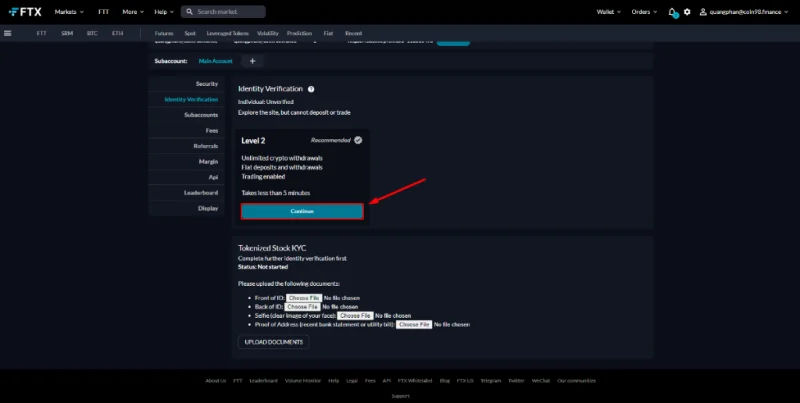Click FTT ticker in secondary bar
The height and width of the screenshot is (403, 800).
[41, 33]
